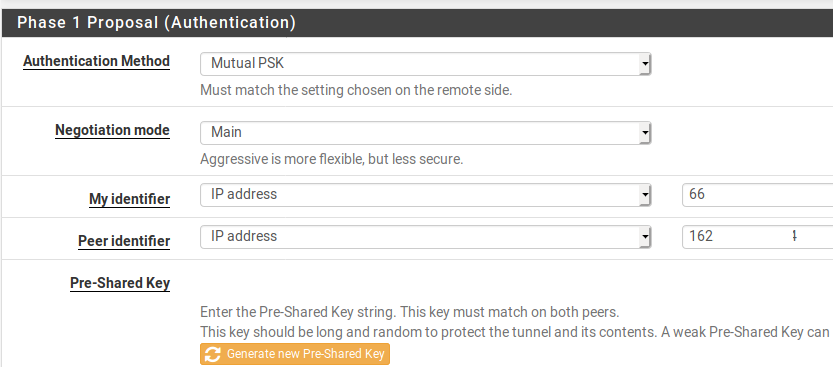This screenshot has height=367, width=833.
Task: Open the Peer identifier type dropdown
Action: pyautogui.click(x=426, y=237)
